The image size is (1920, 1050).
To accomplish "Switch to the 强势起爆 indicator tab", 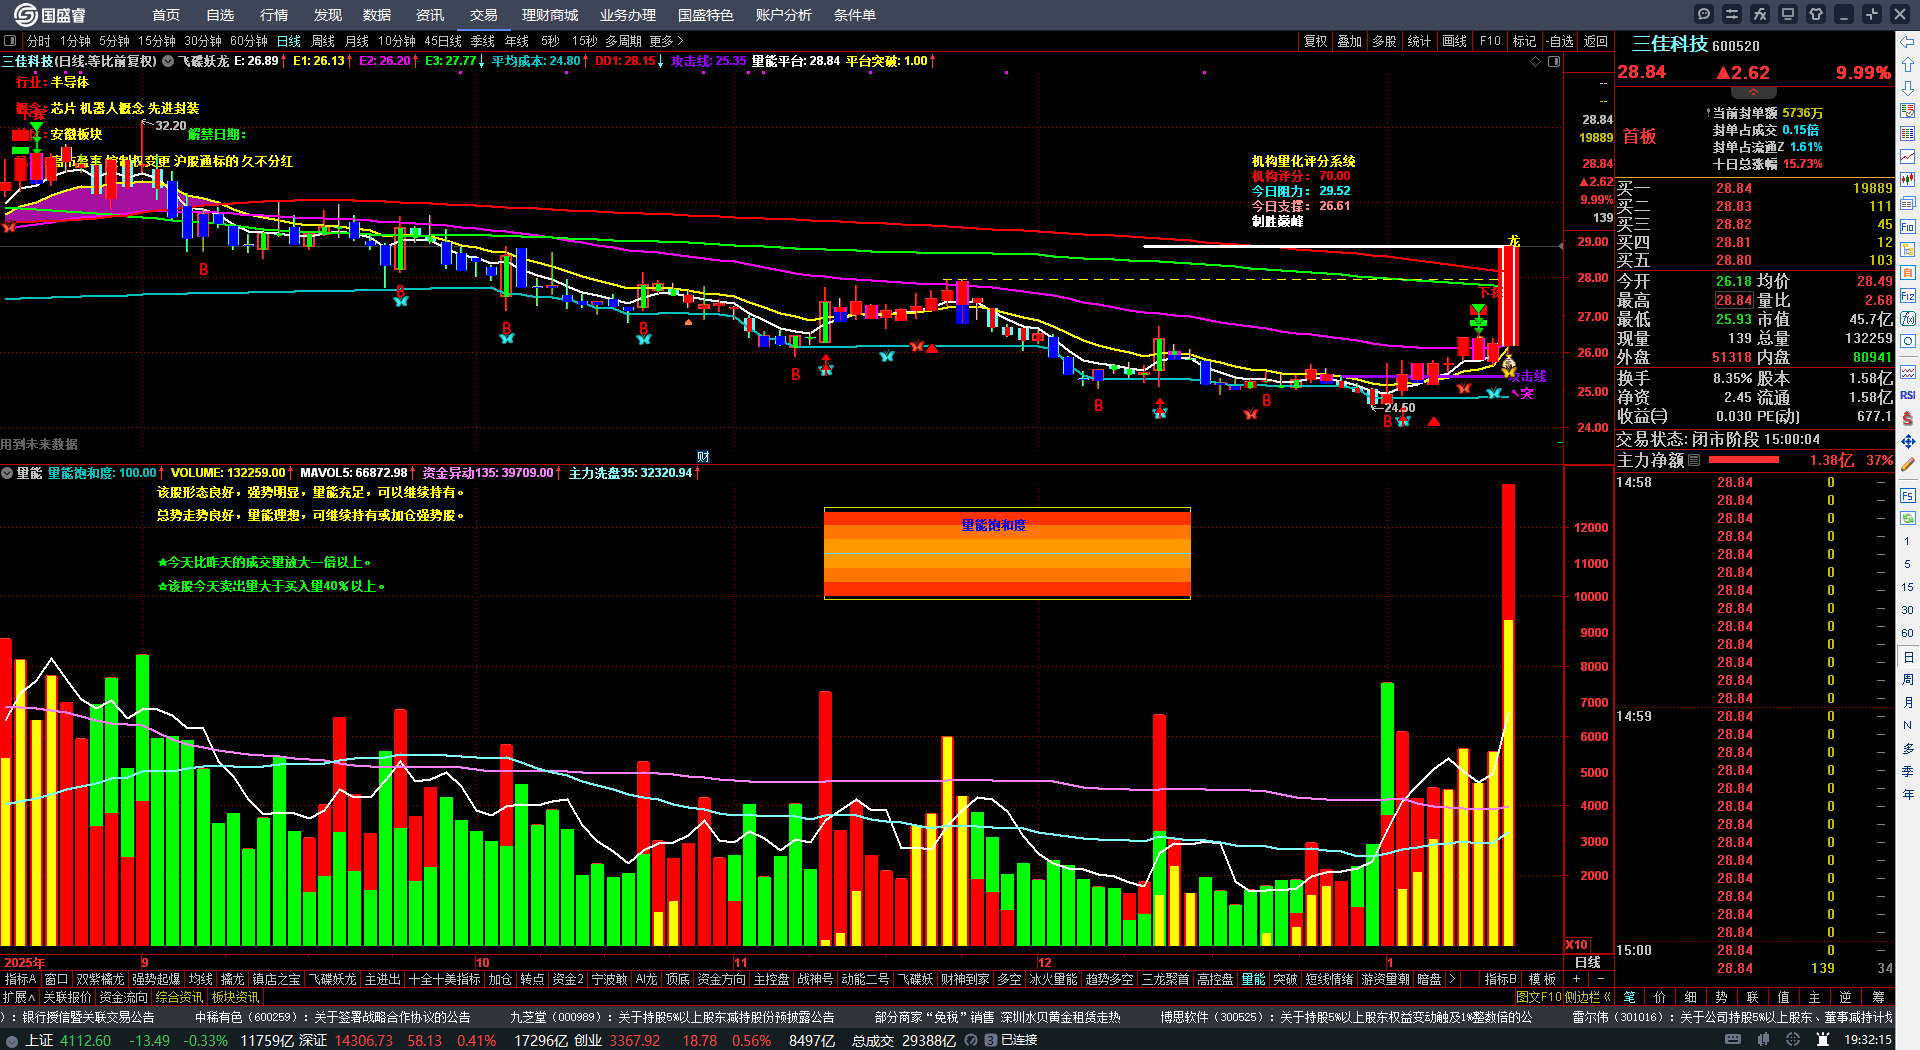I will point(156,979).
